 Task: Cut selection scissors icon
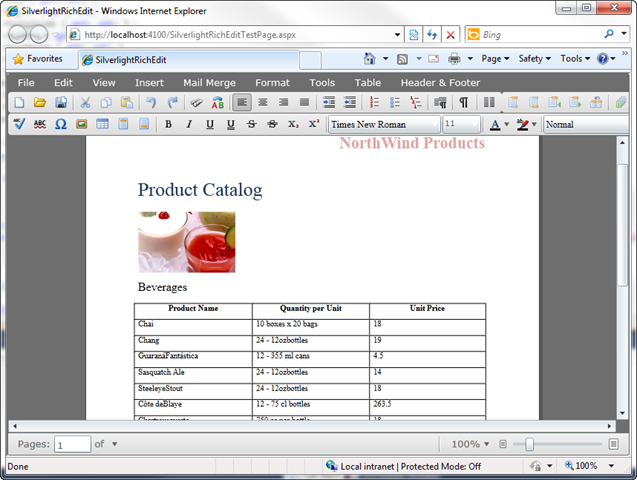click(85, 102)
